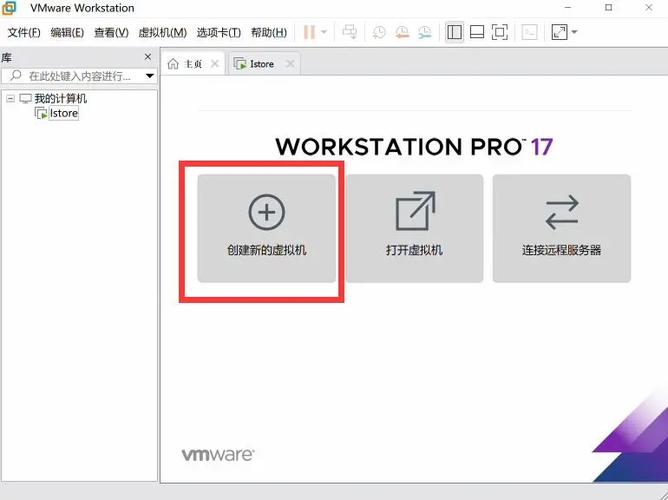Expand the power options dropdown arrow
668x500 pixels.
click(x=324, y=32)
